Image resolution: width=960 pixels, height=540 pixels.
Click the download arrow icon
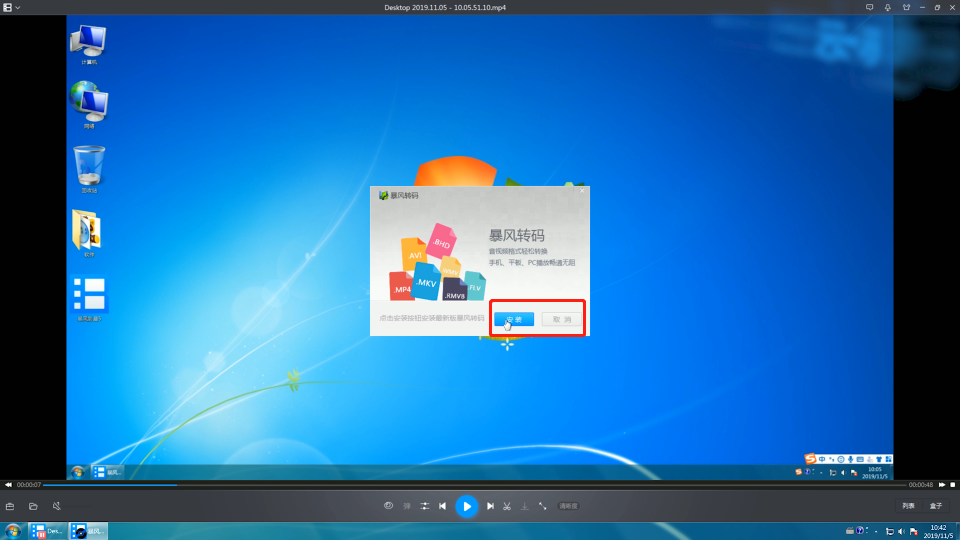[525, 506]
